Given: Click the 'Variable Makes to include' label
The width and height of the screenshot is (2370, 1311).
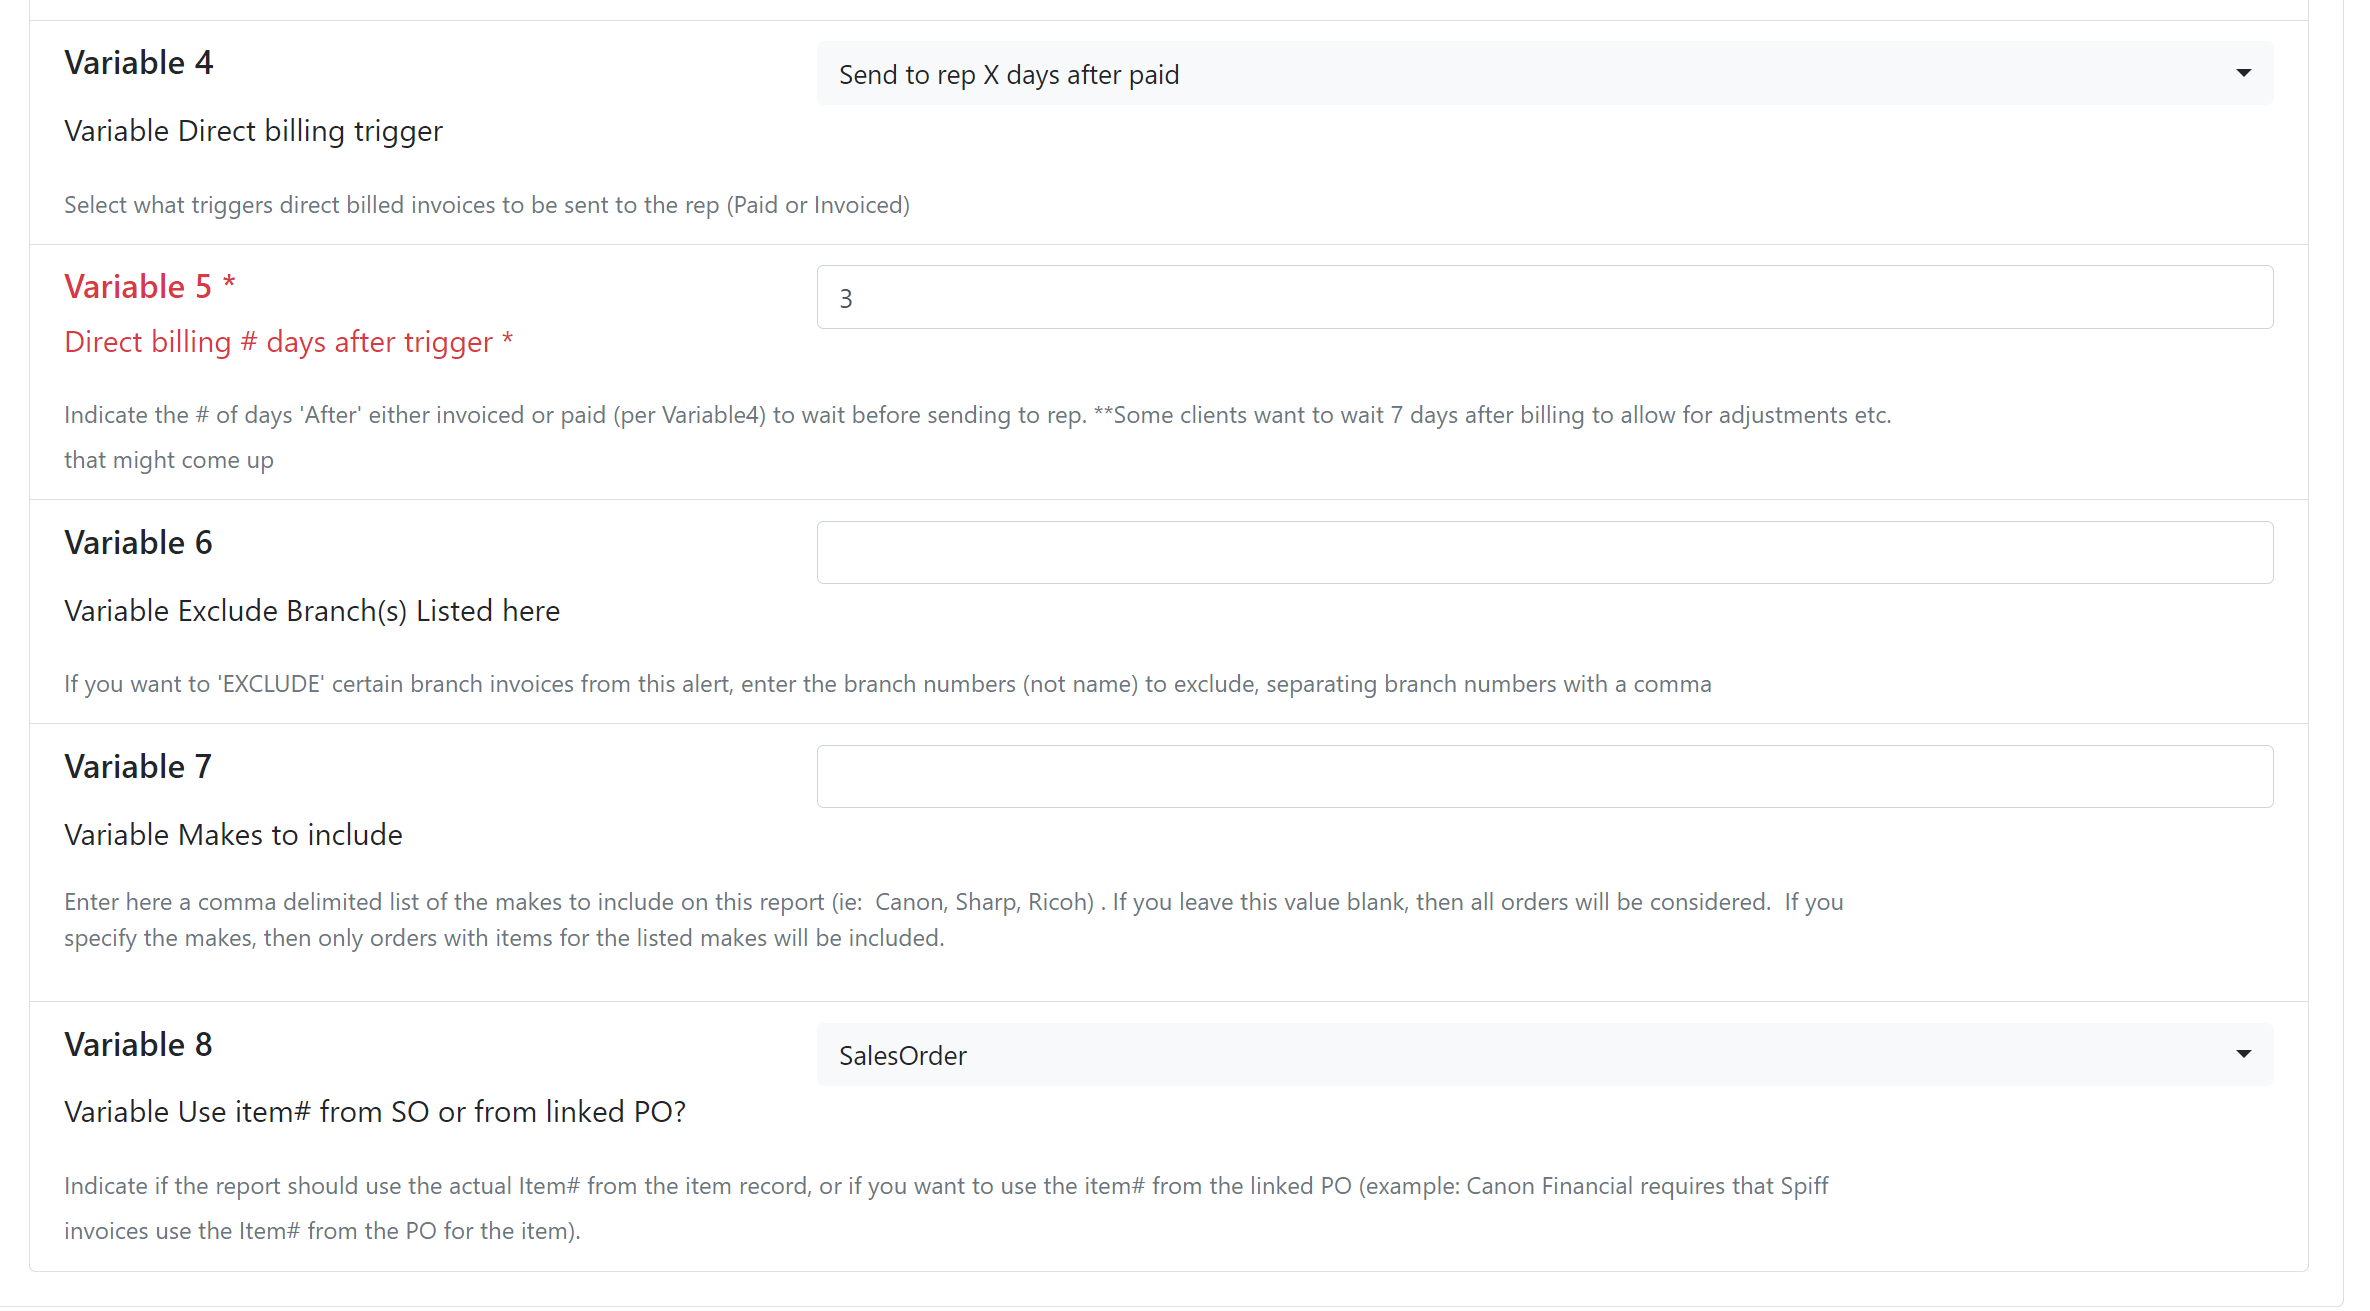Looking at the screenshot, I should 233,835.
